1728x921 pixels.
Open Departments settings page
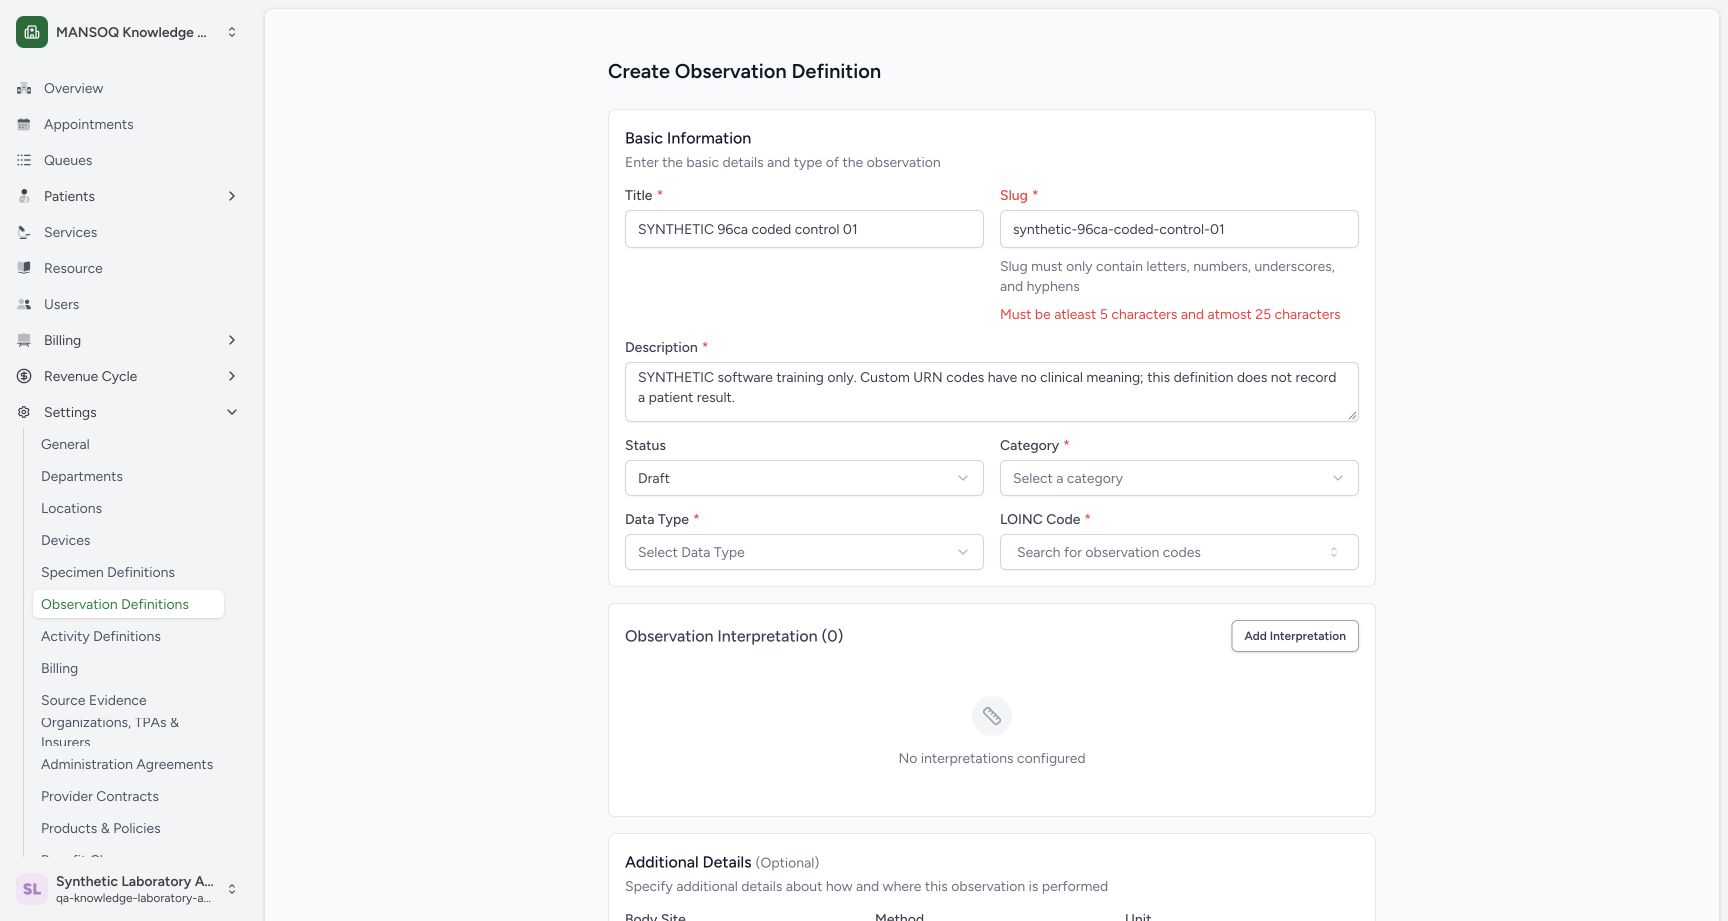(128, 476)
